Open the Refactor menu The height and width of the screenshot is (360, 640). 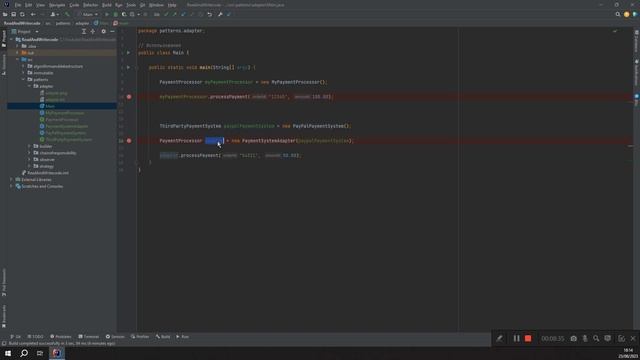click(x=91, y=5)
